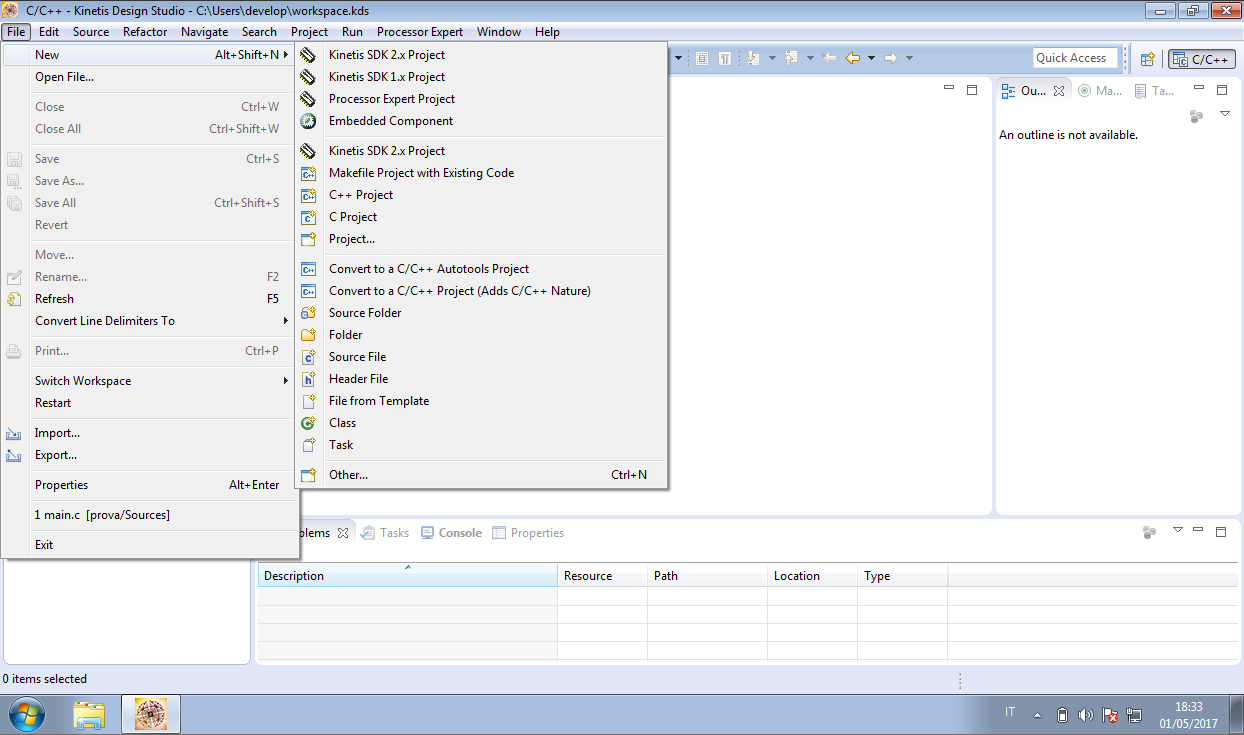Open the Other... wizard entry

(x=482, y=475)
